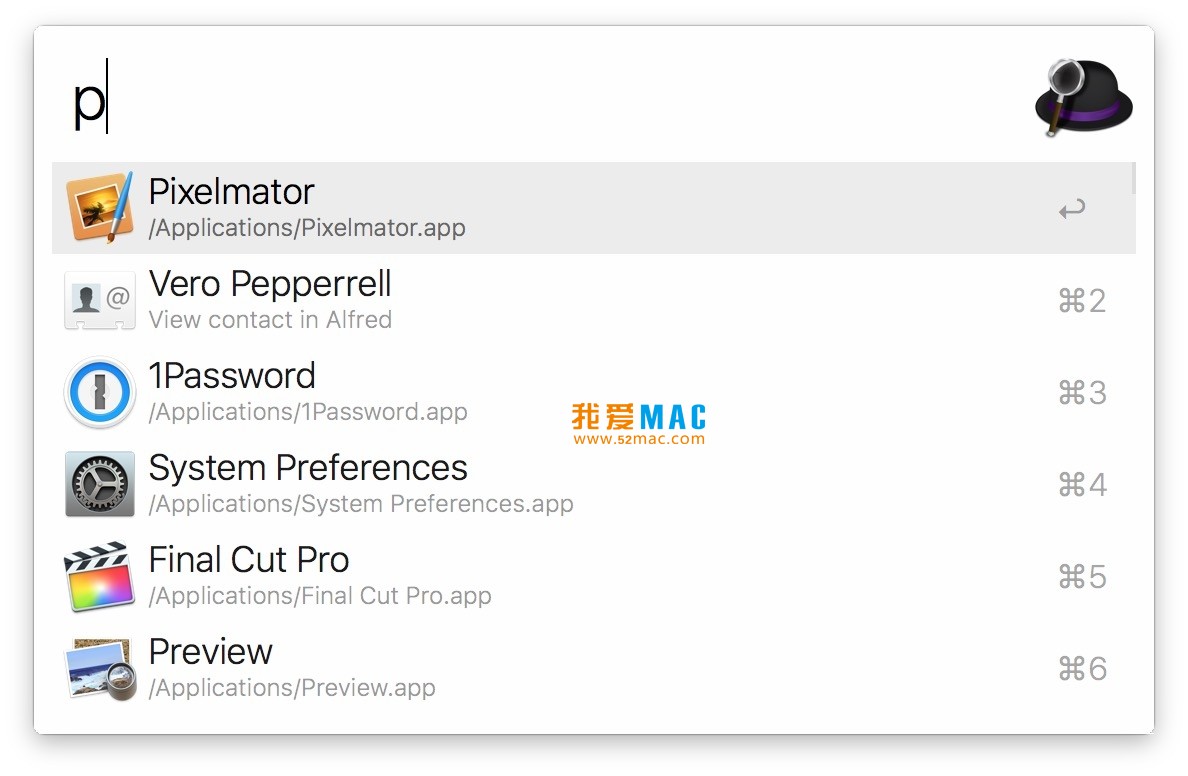The image size is (1188, 776).
Task: Click the Preview app icon
Action: [99, 668]
